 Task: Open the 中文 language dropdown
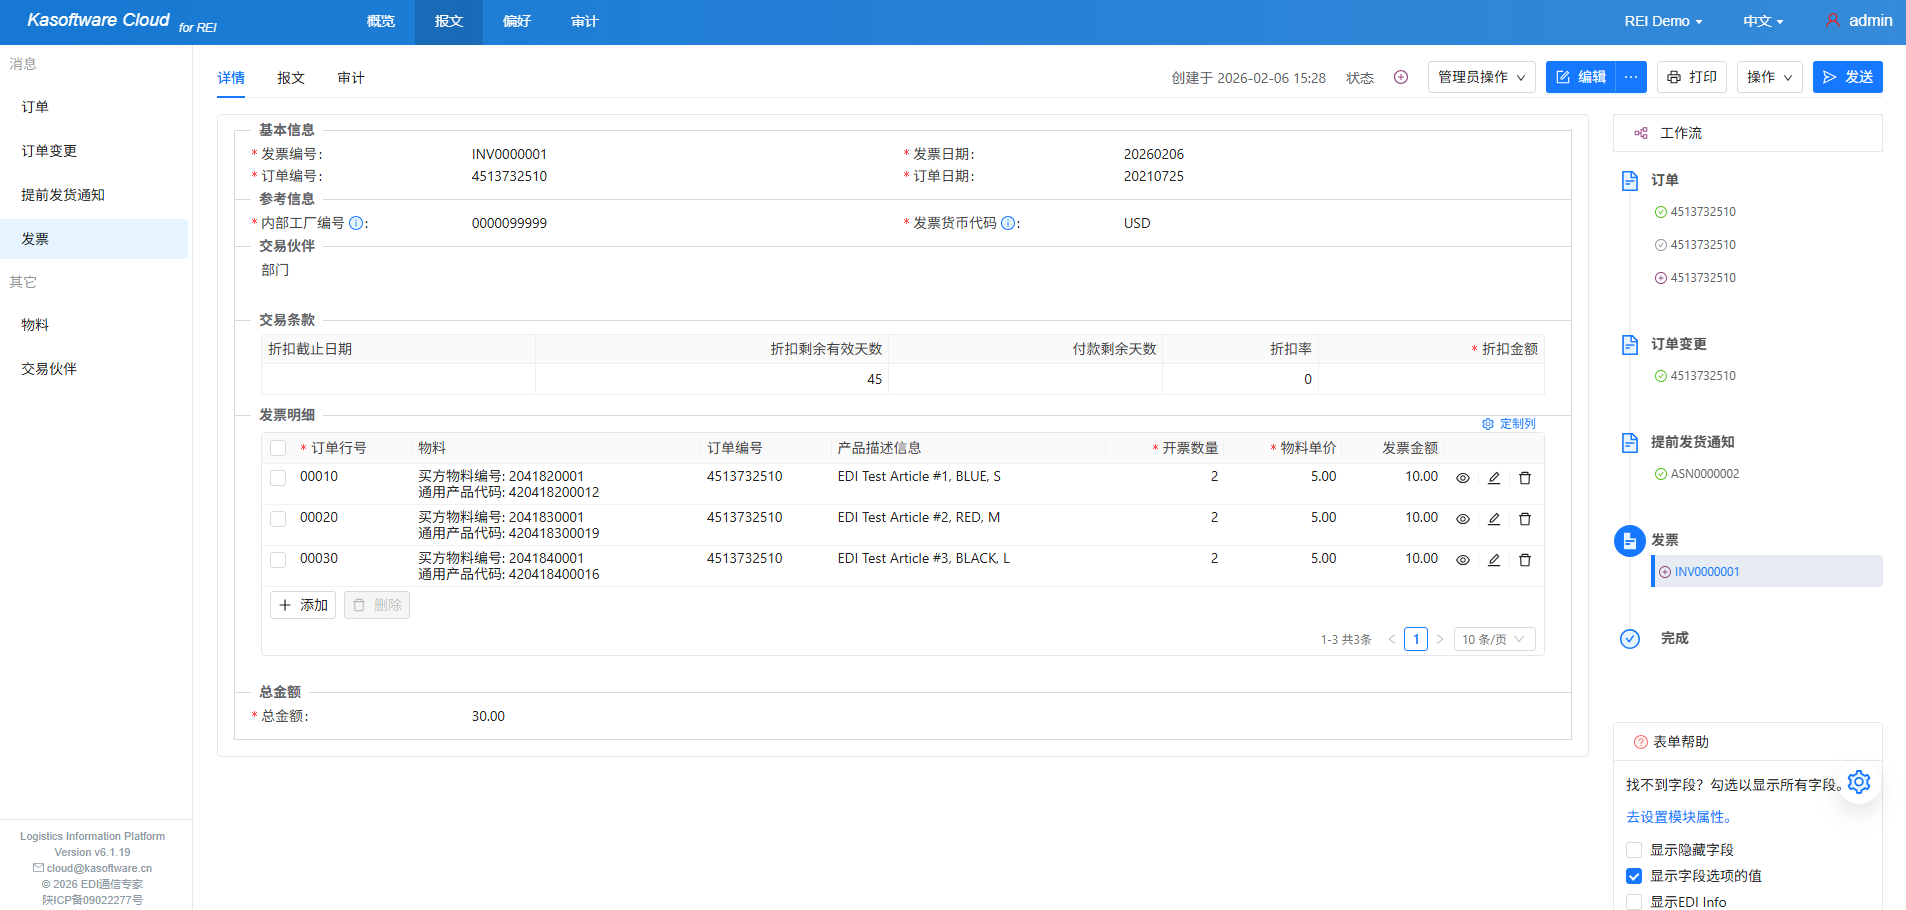point(1762,21)
